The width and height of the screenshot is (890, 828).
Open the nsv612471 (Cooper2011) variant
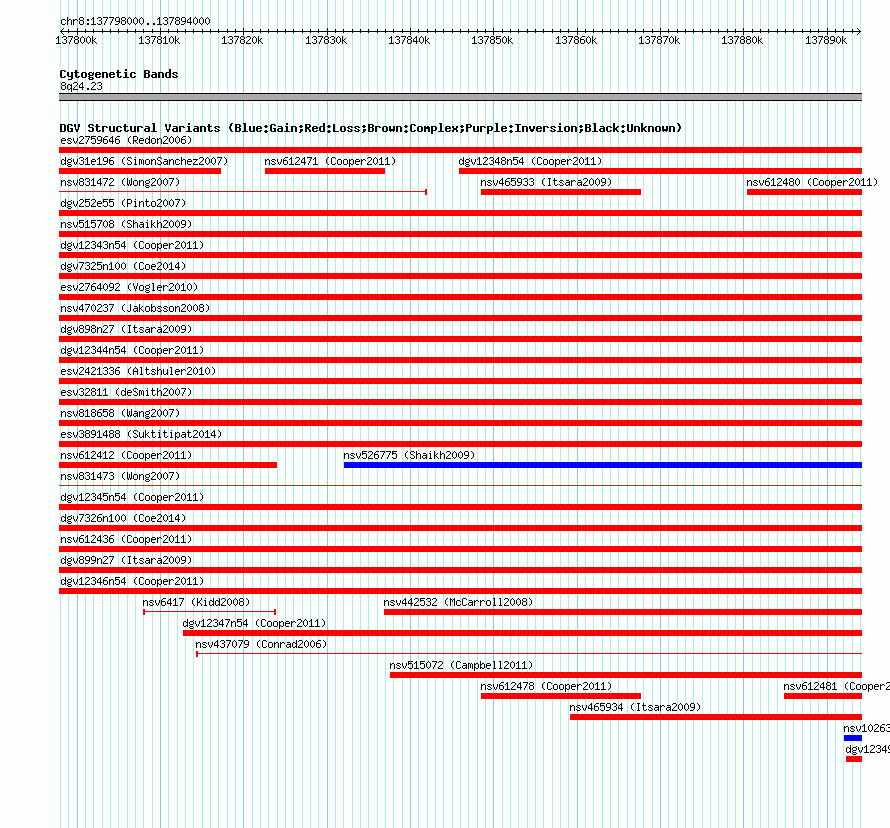coord(330,161)
